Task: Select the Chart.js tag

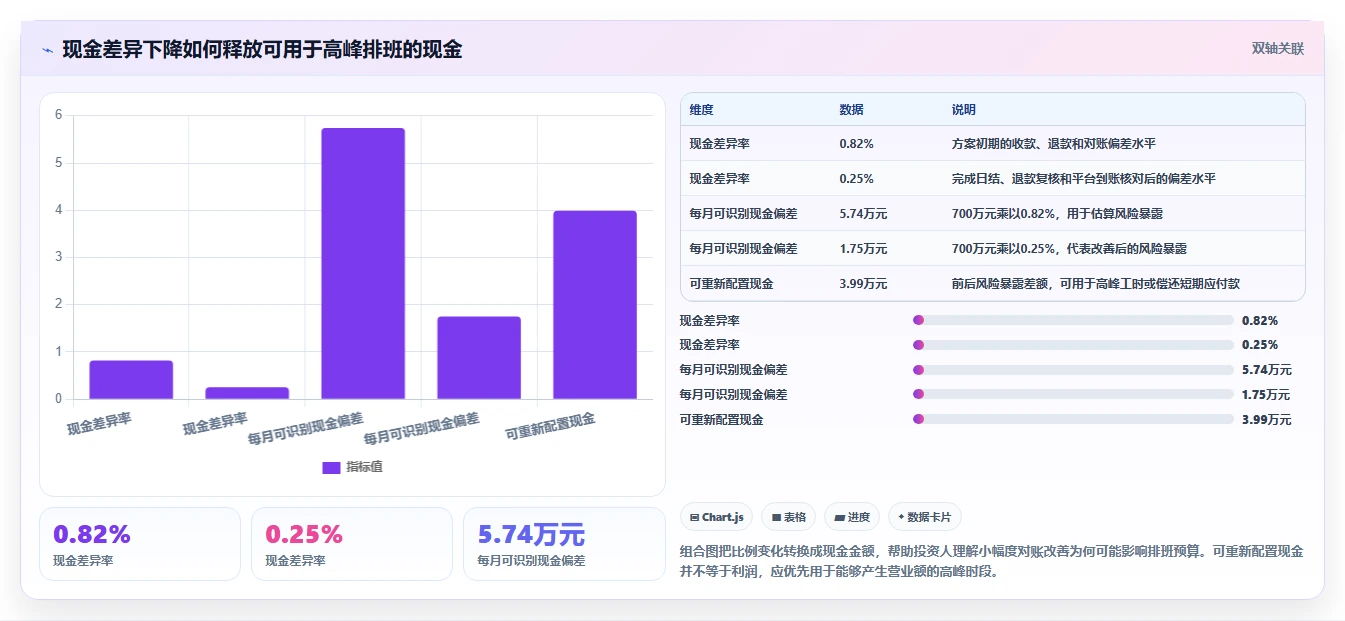Action: [716, 517]
